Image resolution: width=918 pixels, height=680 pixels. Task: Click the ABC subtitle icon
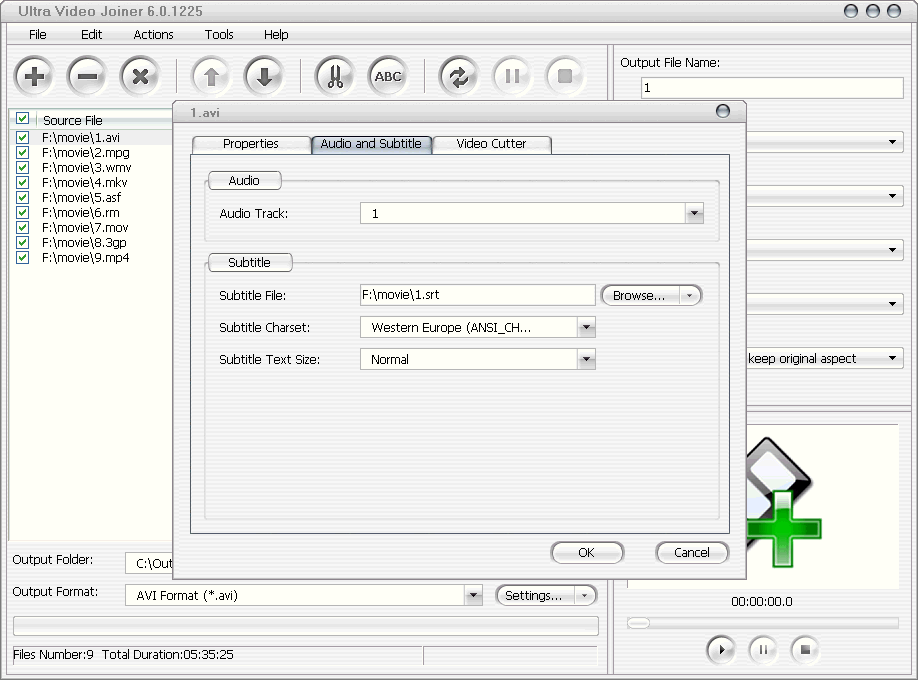(x=388, y=75)
